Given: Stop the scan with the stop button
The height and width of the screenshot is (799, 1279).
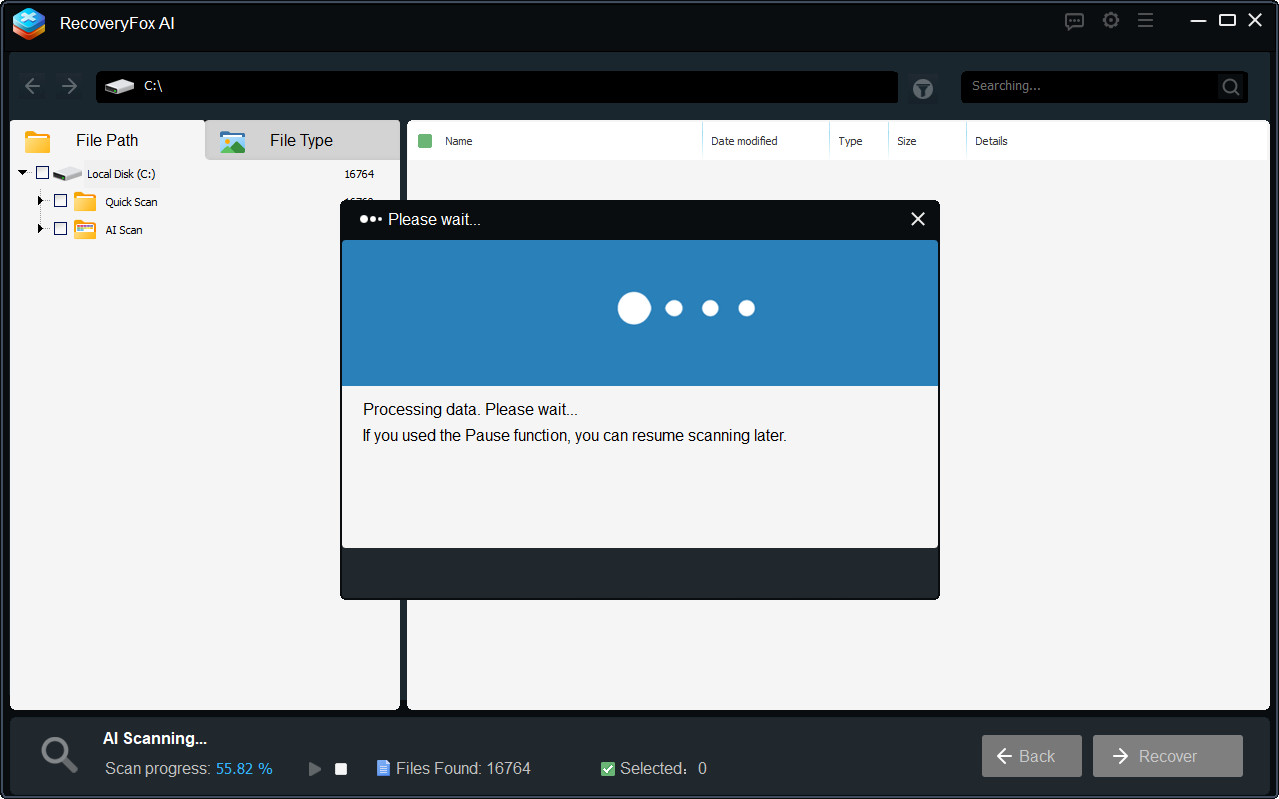Looking at the screenshot, I should click(x=341, y=769).
